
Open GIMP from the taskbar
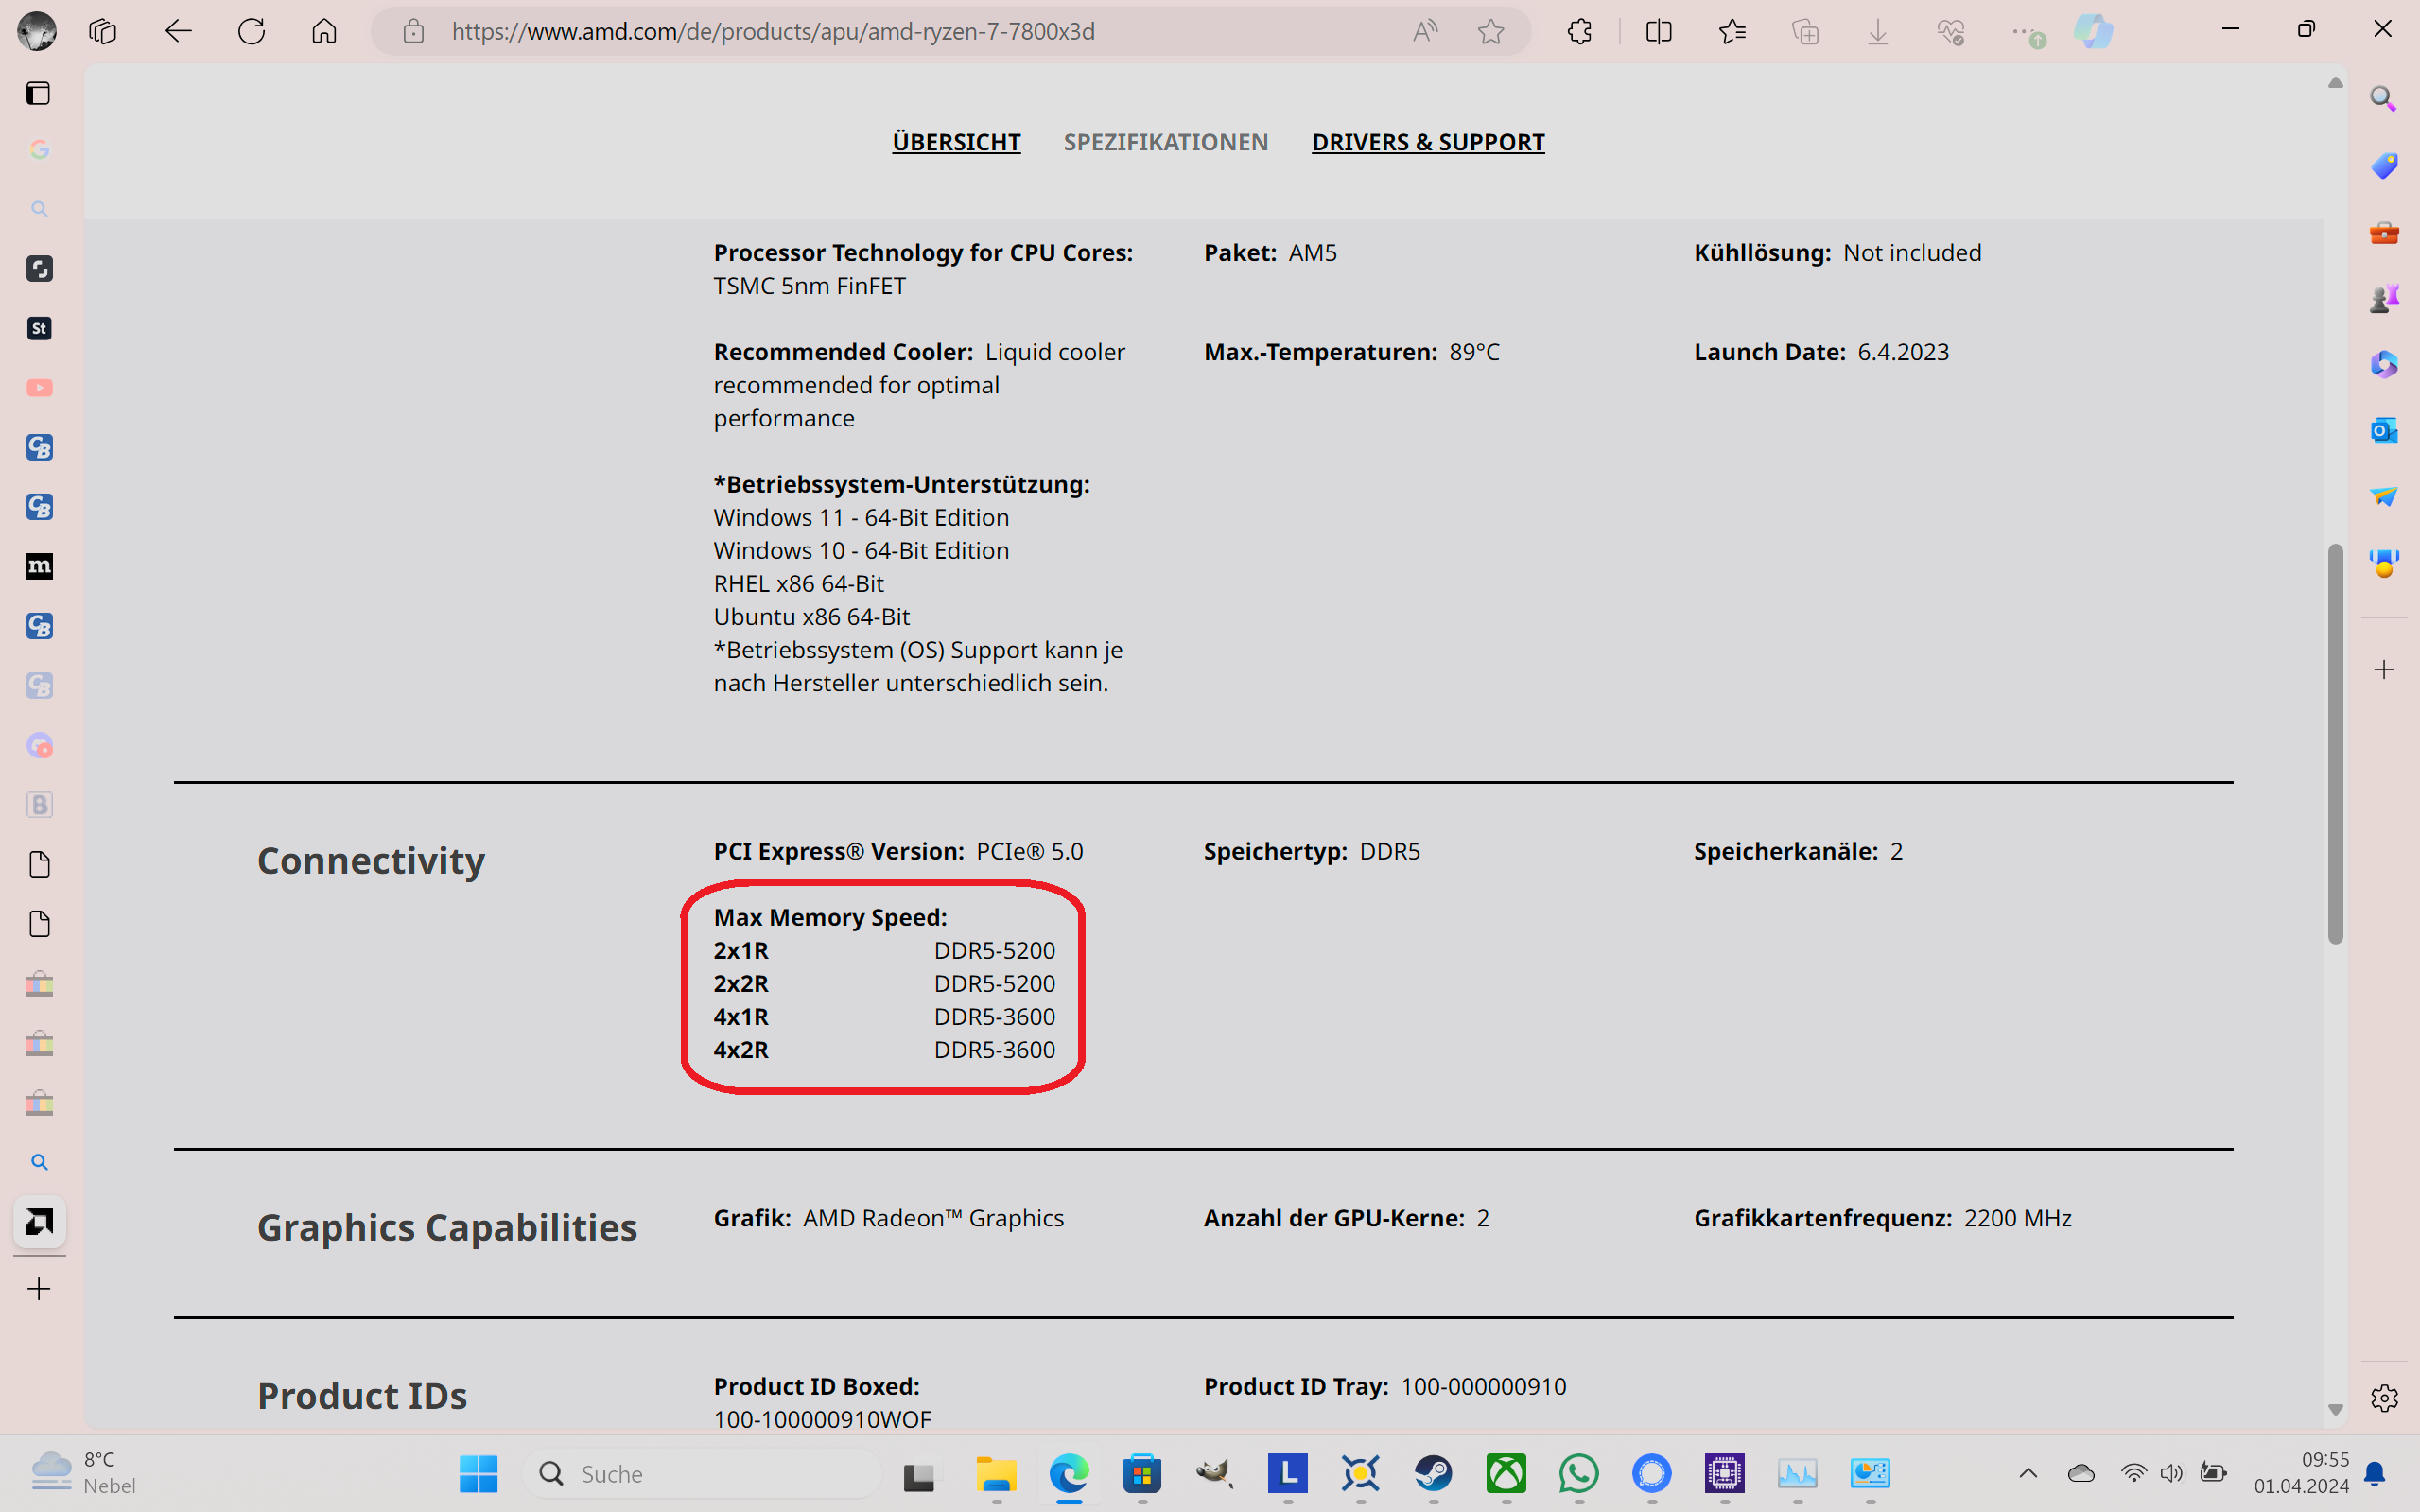click(1214, 1473)
